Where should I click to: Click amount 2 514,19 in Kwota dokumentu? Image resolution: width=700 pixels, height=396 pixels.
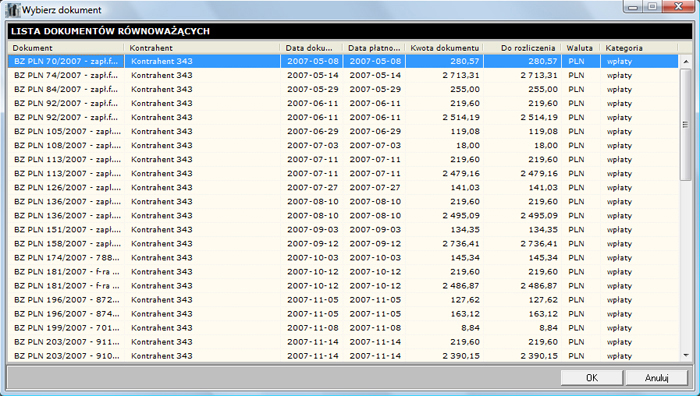click(x=461, y=117)
